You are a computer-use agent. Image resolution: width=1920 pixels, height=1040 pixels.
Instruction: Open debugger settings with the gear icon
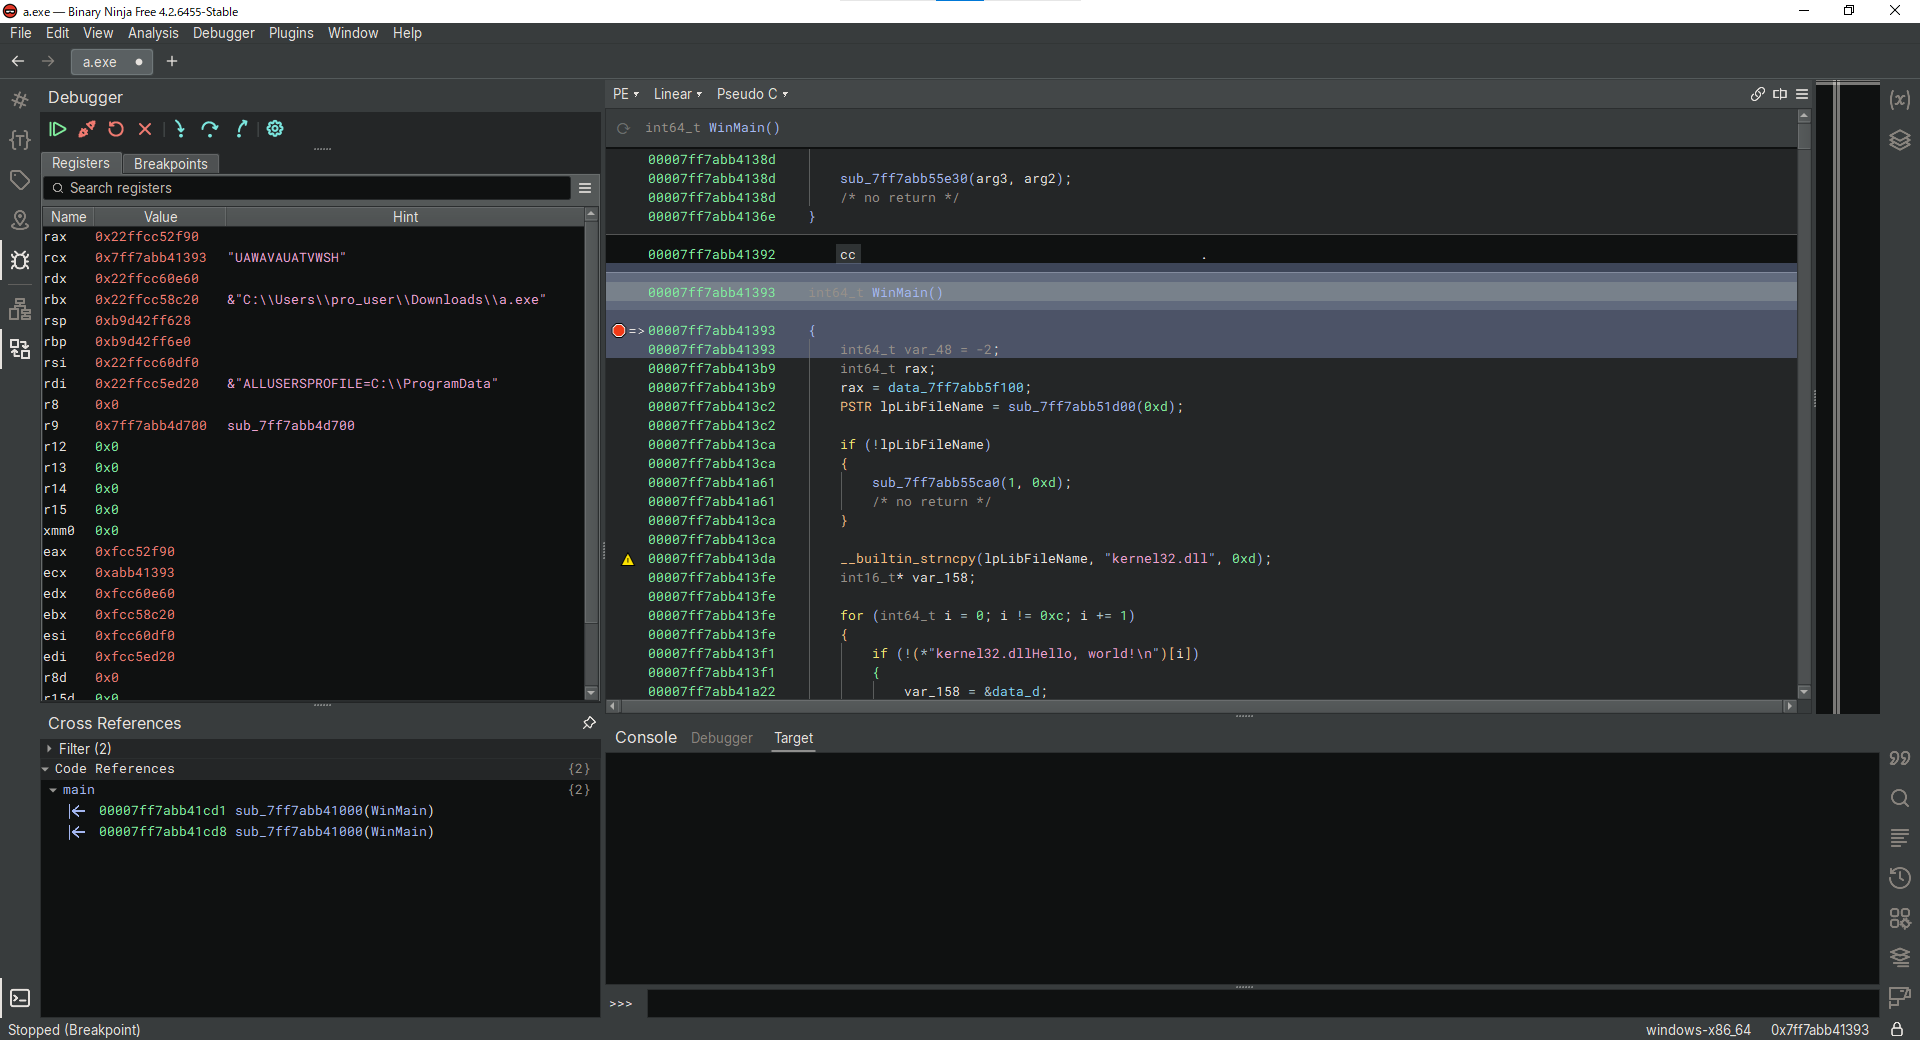coord(275,129)
